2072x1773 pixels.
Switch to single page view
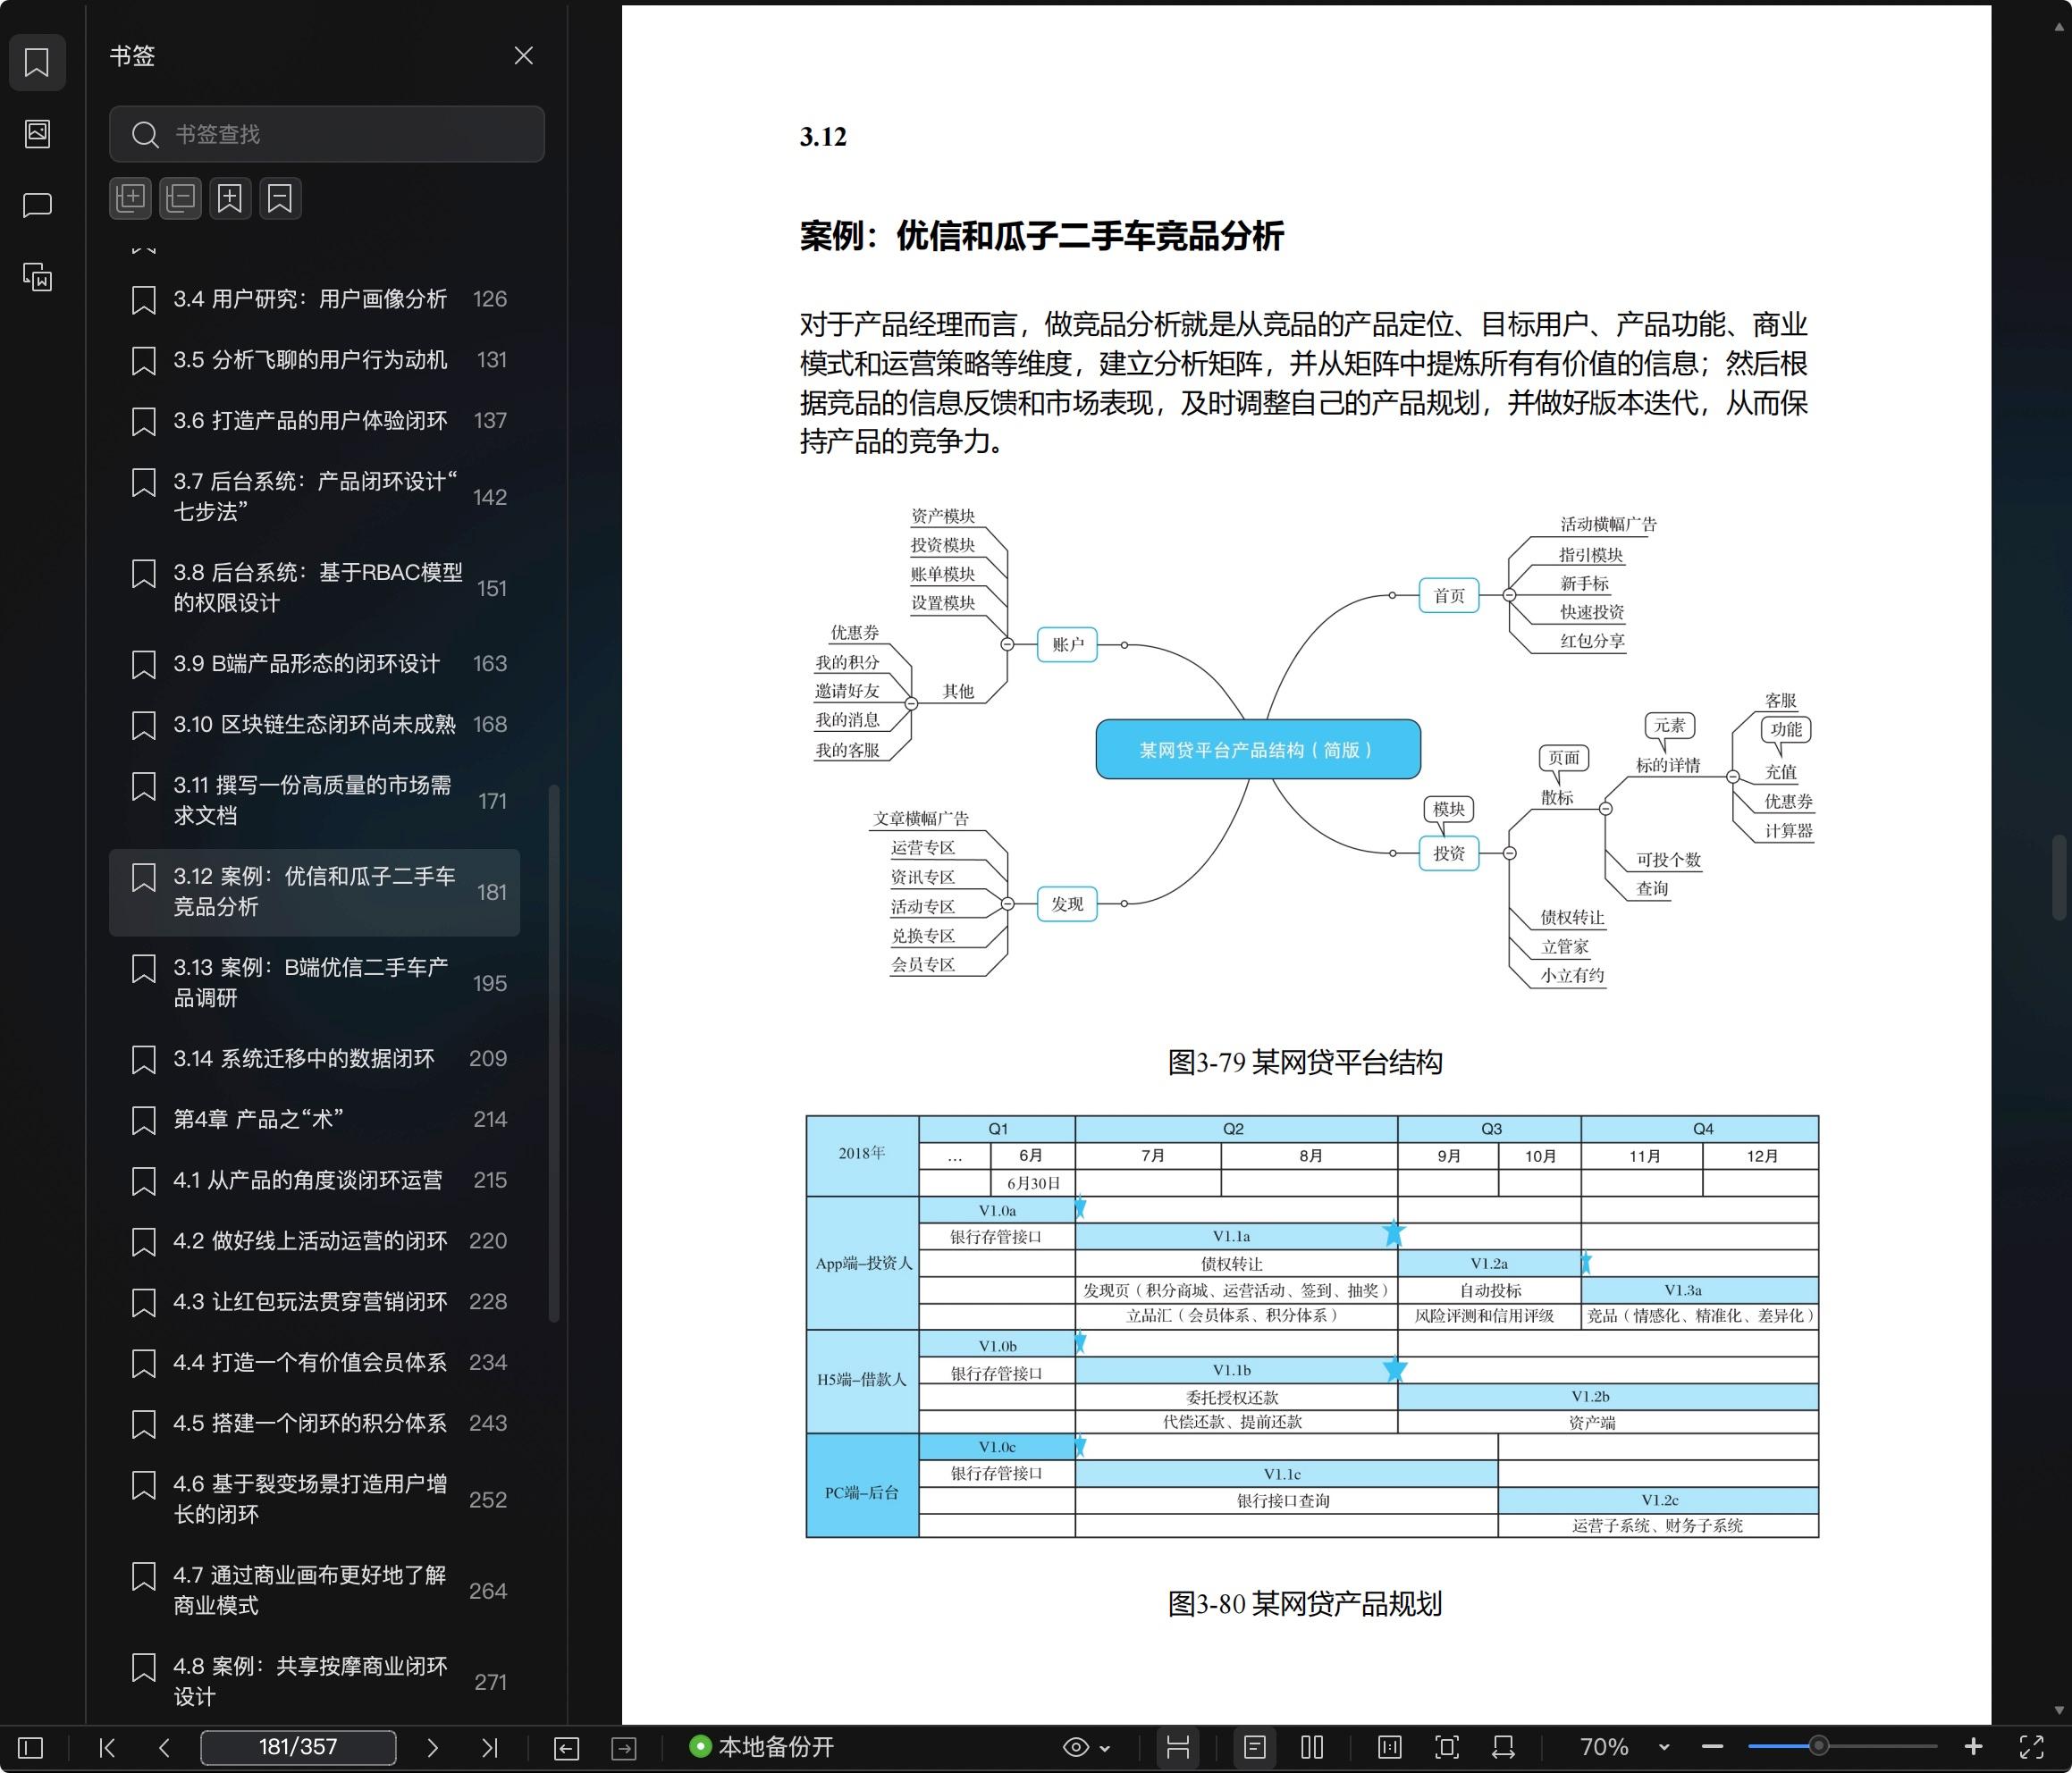coord(1255,1748)
